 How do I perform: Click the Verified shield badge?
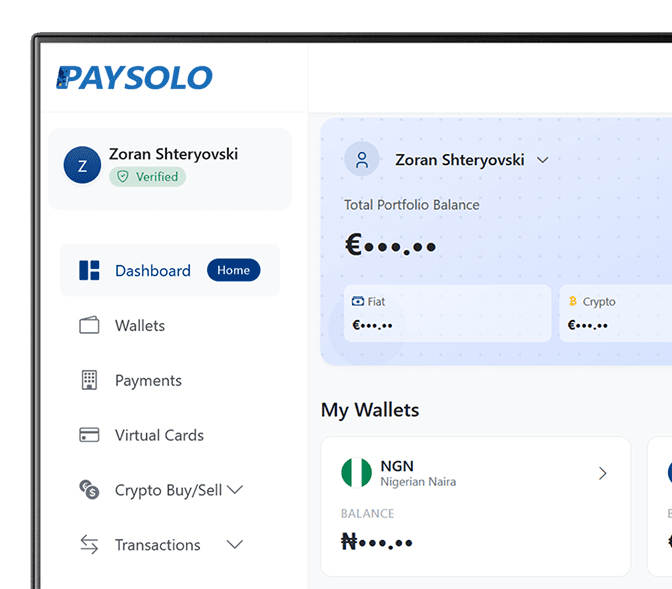pos(147,177)
